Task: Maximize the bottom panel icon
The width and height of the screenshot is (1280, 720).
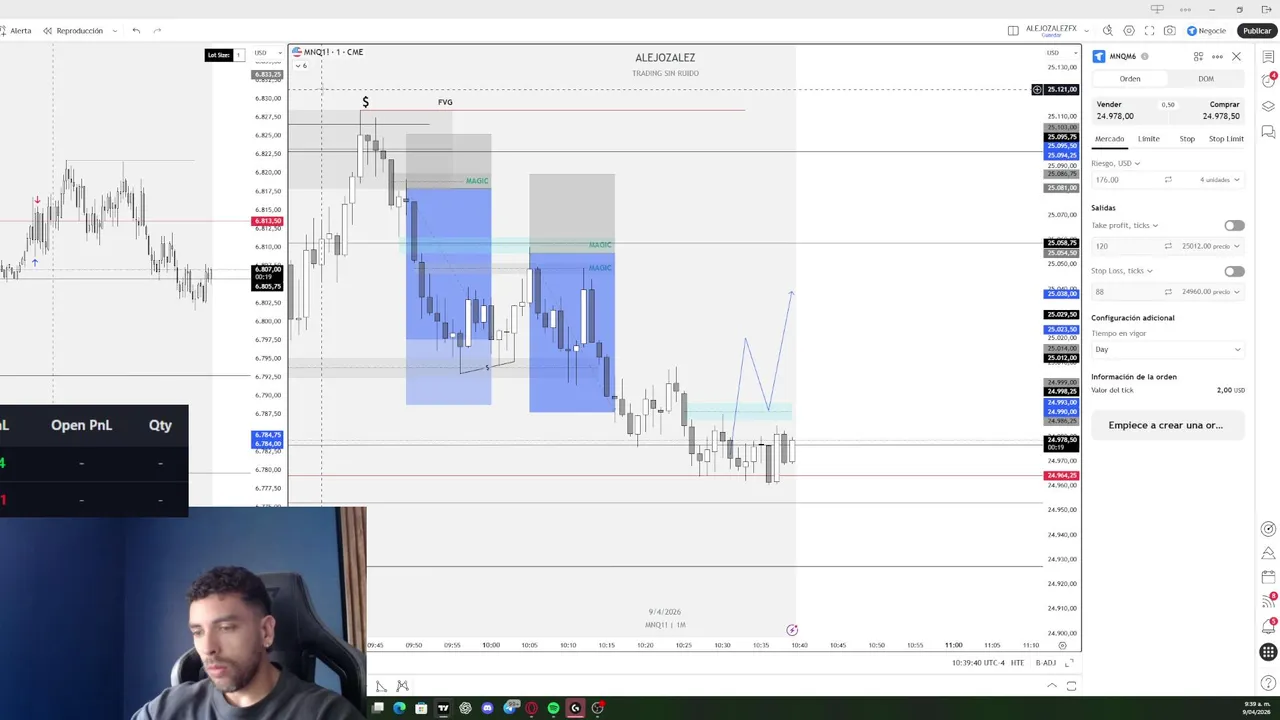Action: pyautogui.click(x=1071, y=686)
